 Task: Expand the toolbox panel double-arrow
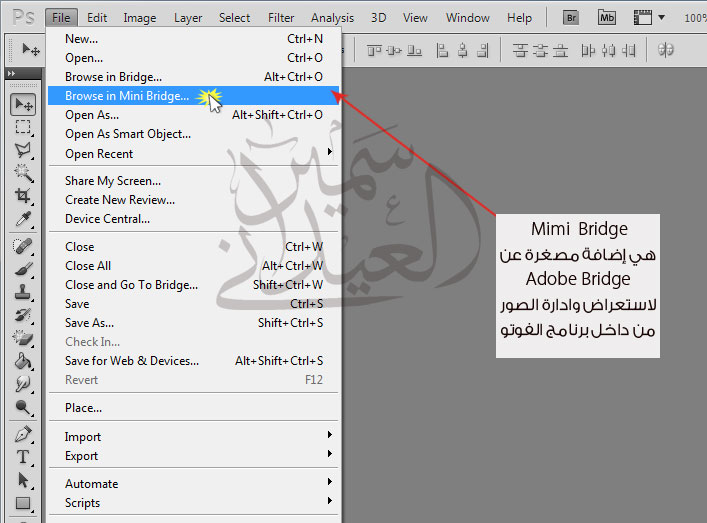pyautogui.click(x=11, y=73)
